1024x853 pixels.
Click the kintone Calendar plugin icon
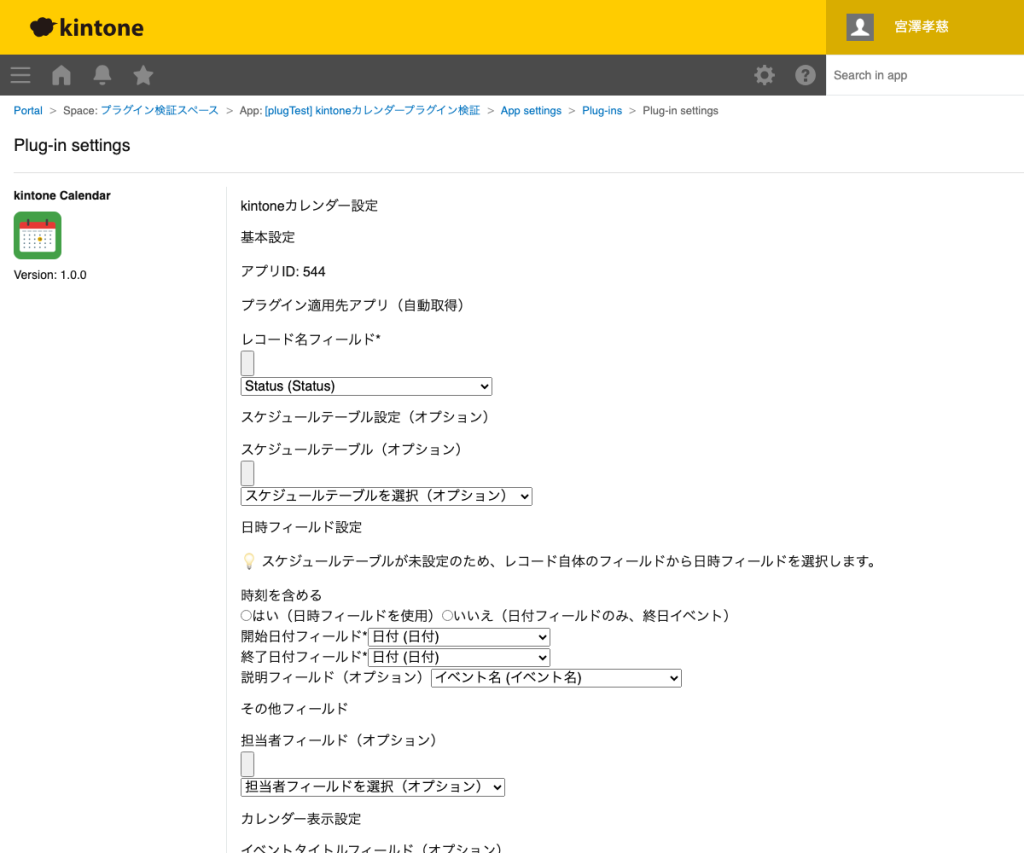pos(37,234)
